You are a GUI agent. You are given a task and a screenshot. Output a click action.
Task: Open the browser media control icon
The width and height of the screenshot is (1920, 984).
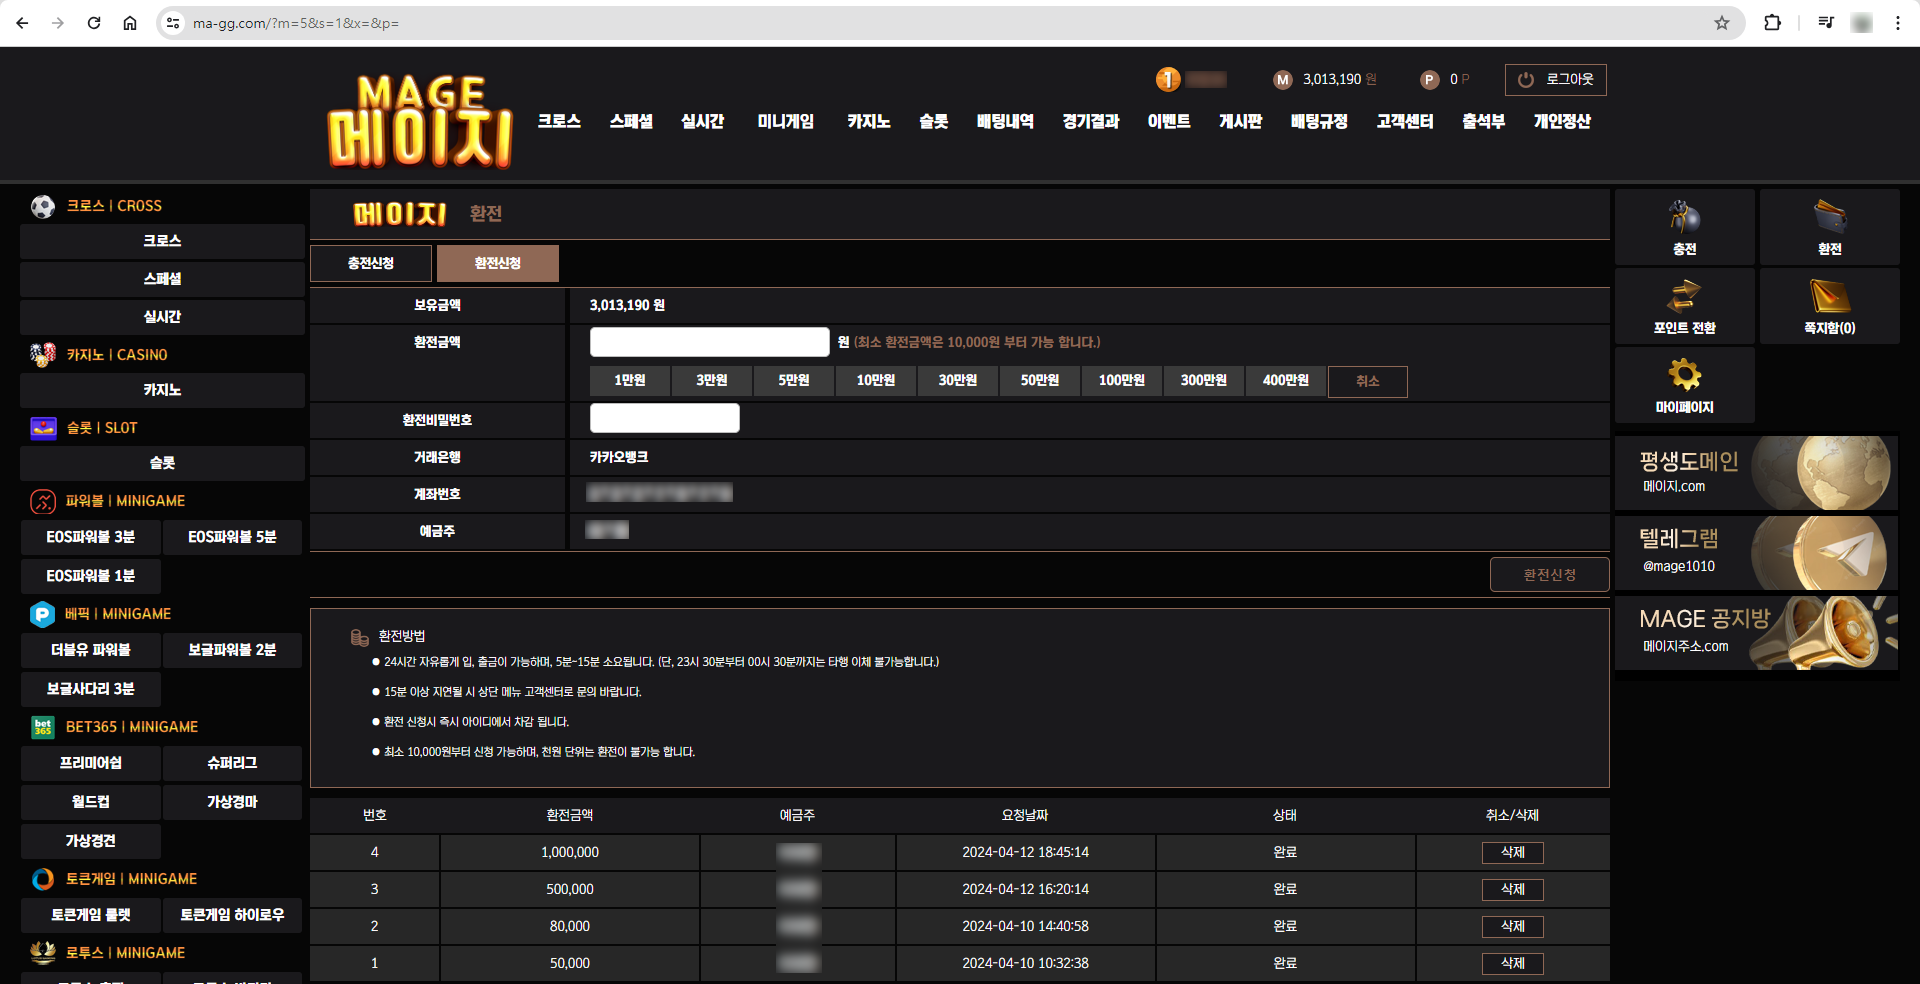[1826, 23]
